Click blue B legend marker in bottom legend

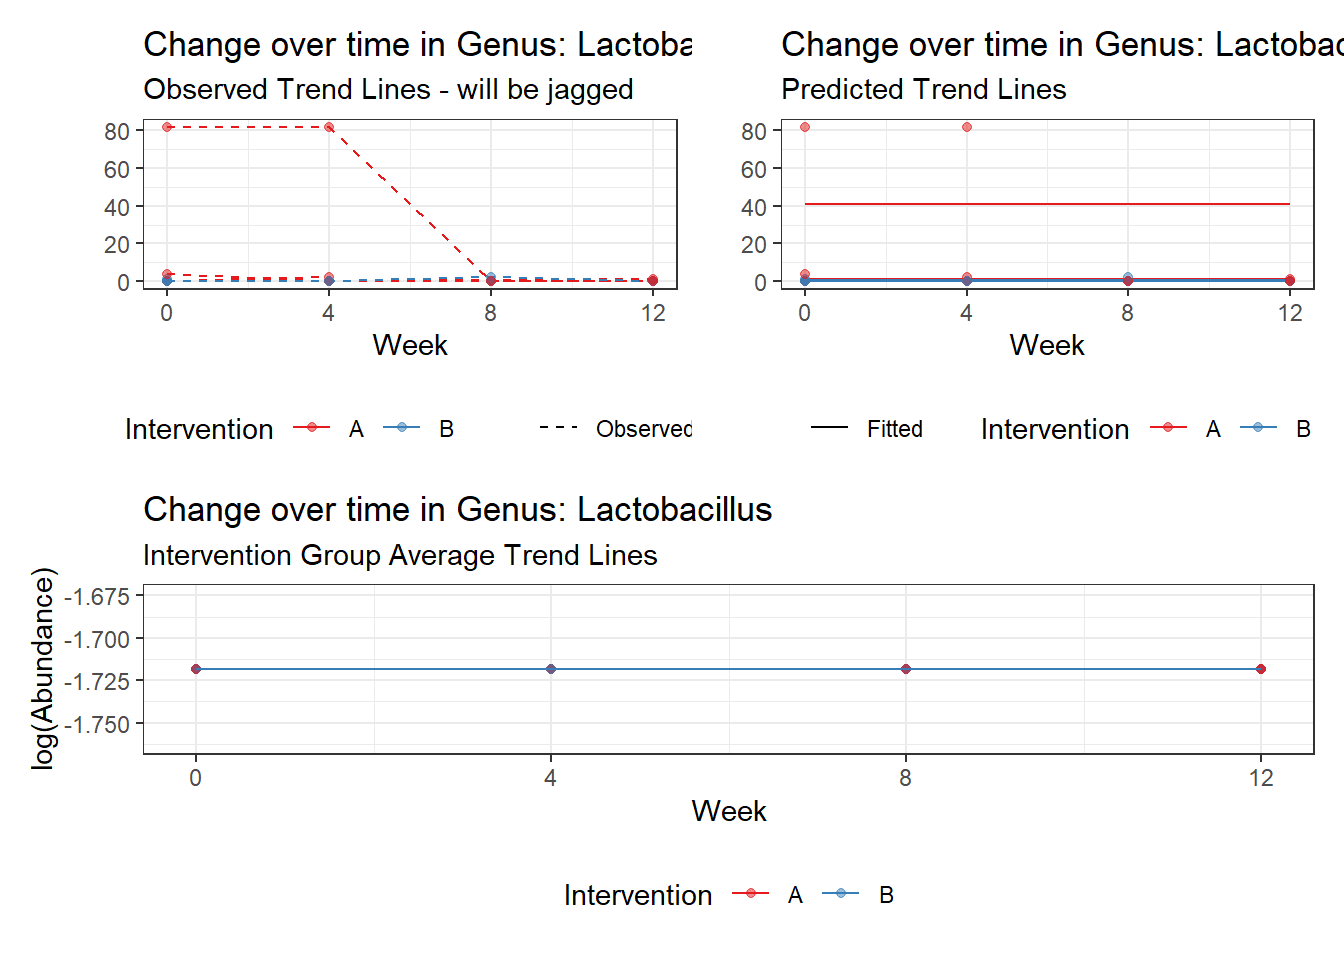841,893
